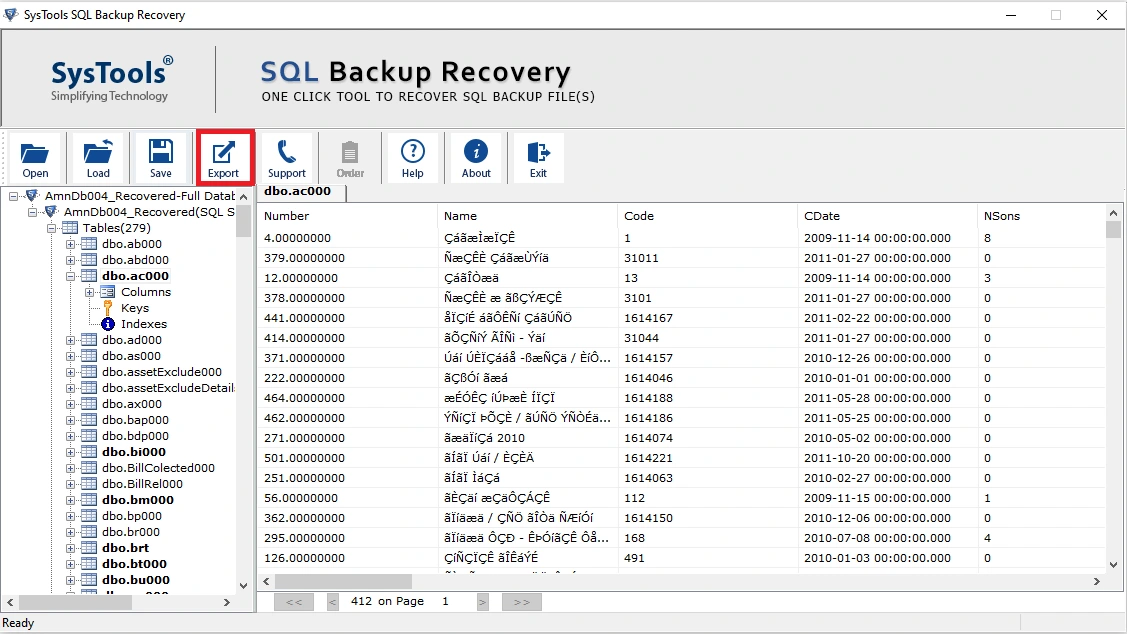
Task: Expand the dbo.ad000 table node
Action: 70,340
